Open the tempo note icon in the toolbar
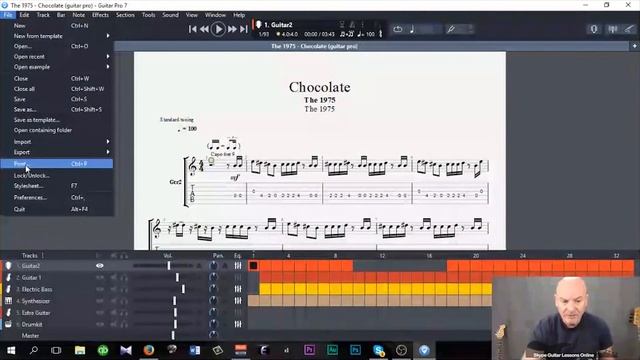640x360 pixels. [x=412, y=29]
